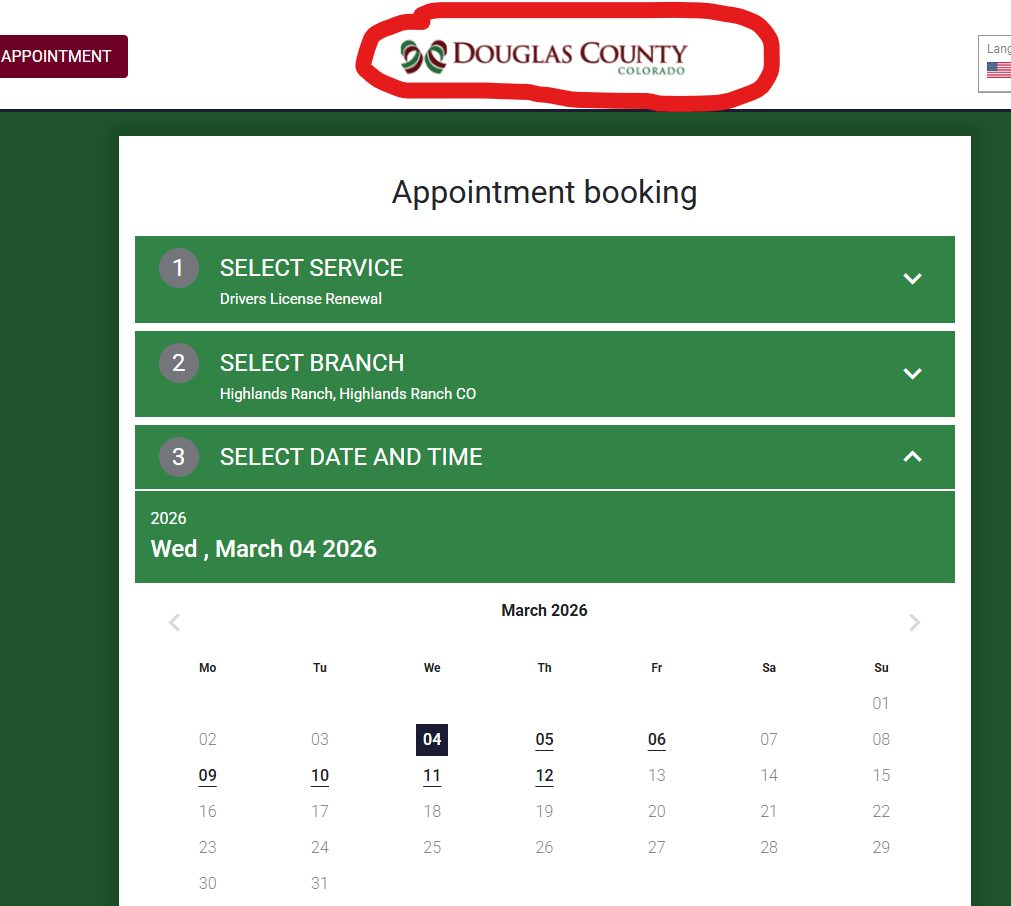Click the selected date March 04
The width and height of the screenshot is (1011, 906).
point(432,740)
